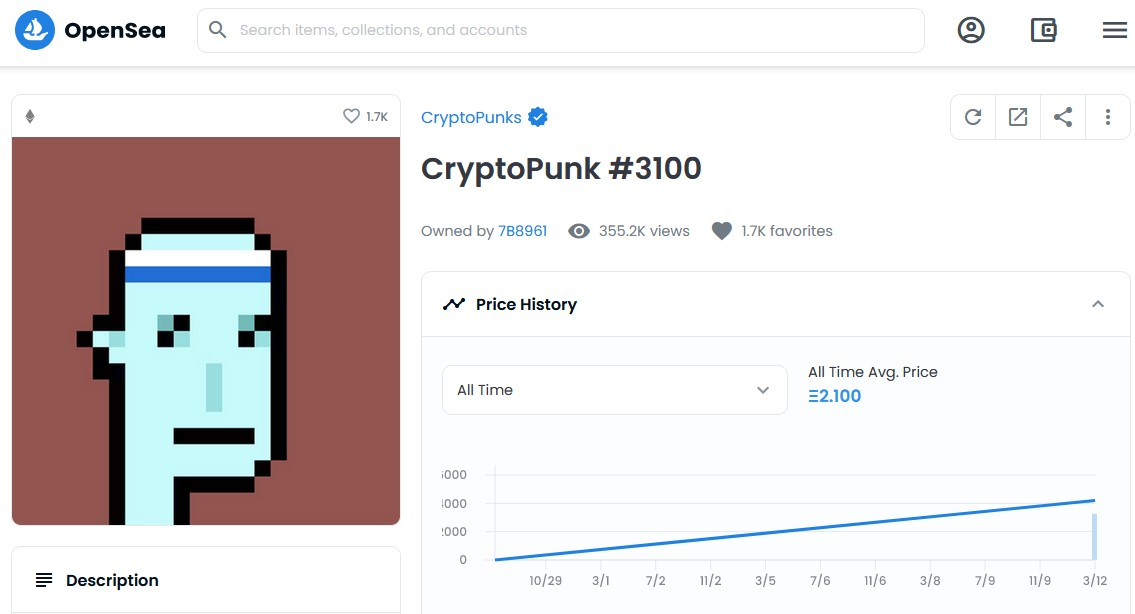Click the eye icon beside 355.2K views
1135x614 pixels.
click(x=578, y=231)
